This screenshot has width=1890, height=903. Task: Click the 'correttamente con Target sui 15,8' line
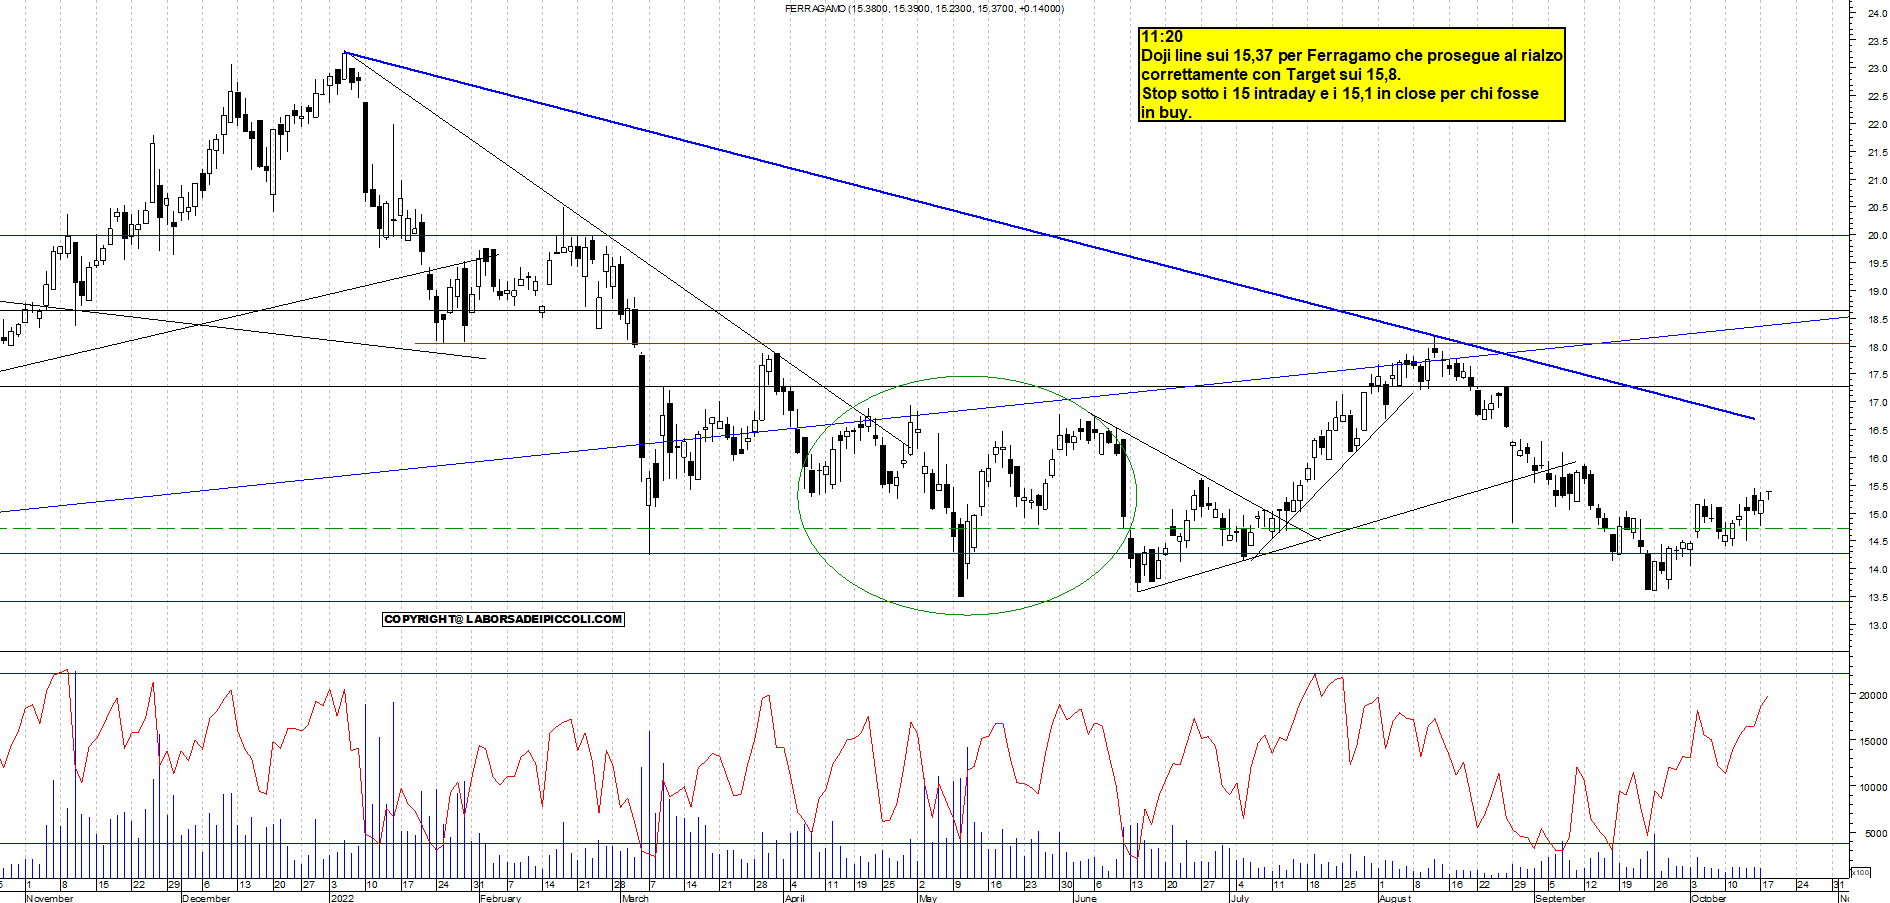click(1271, 75)
